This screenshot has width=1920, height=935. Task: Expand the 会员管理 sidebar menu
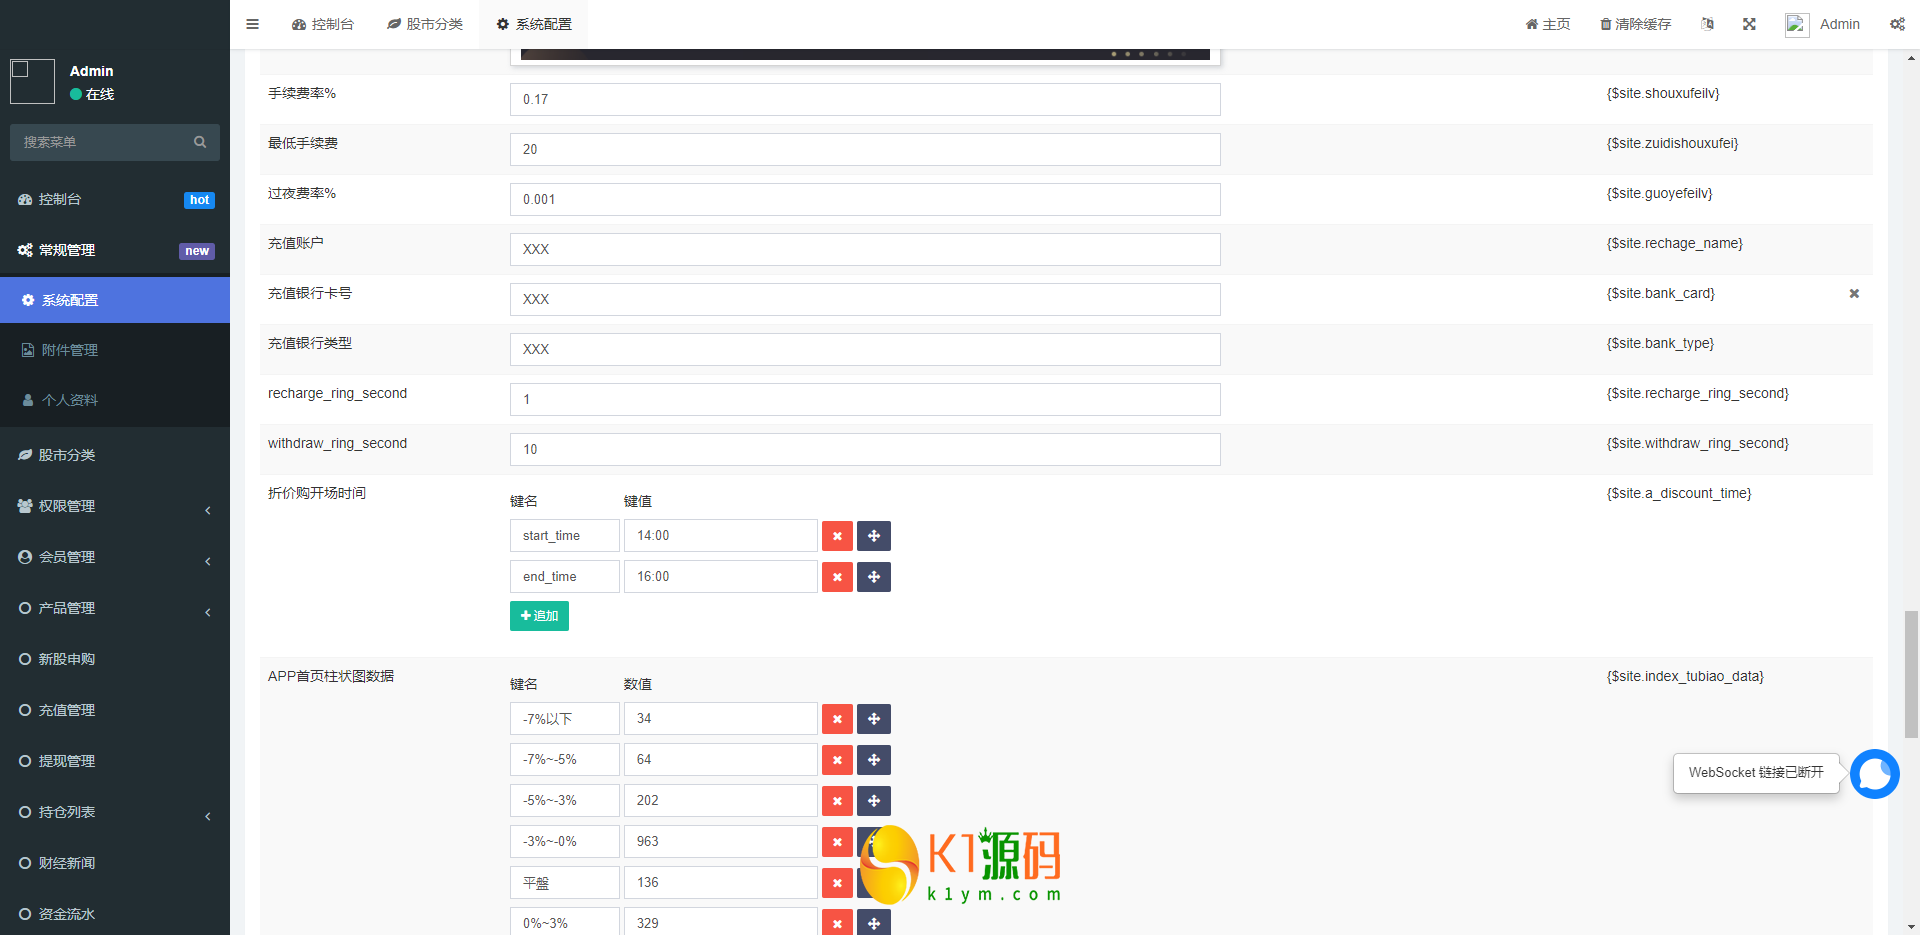pyautogui.click(x=115, y=557)
